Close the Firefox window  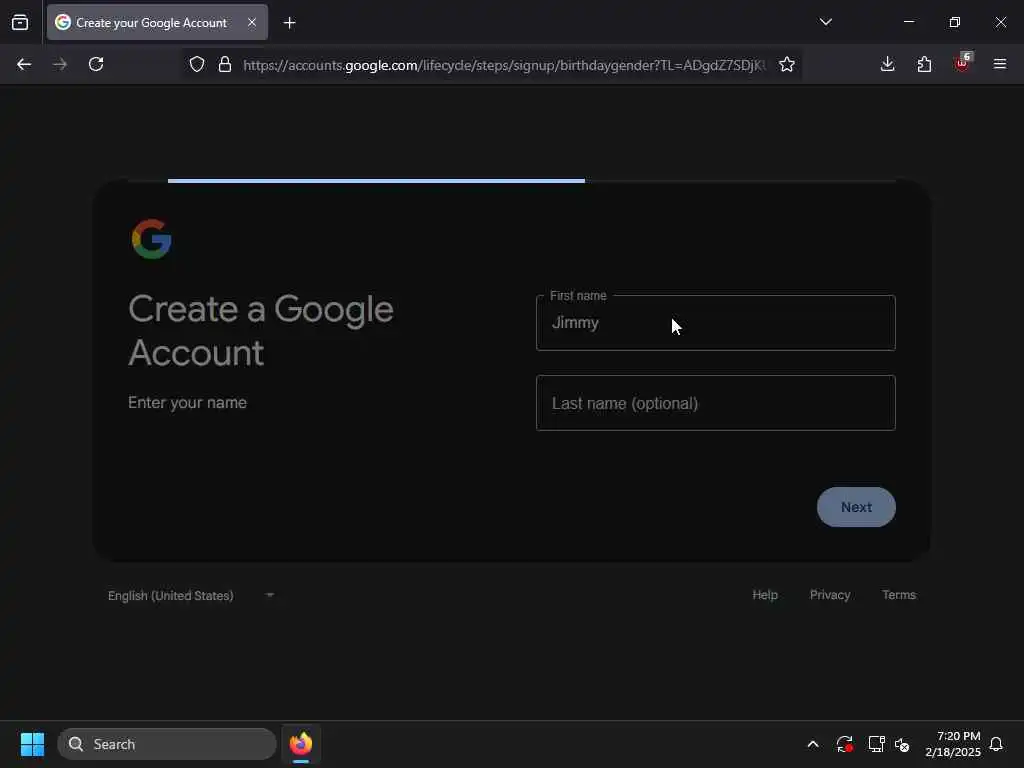click(1000, 22)
